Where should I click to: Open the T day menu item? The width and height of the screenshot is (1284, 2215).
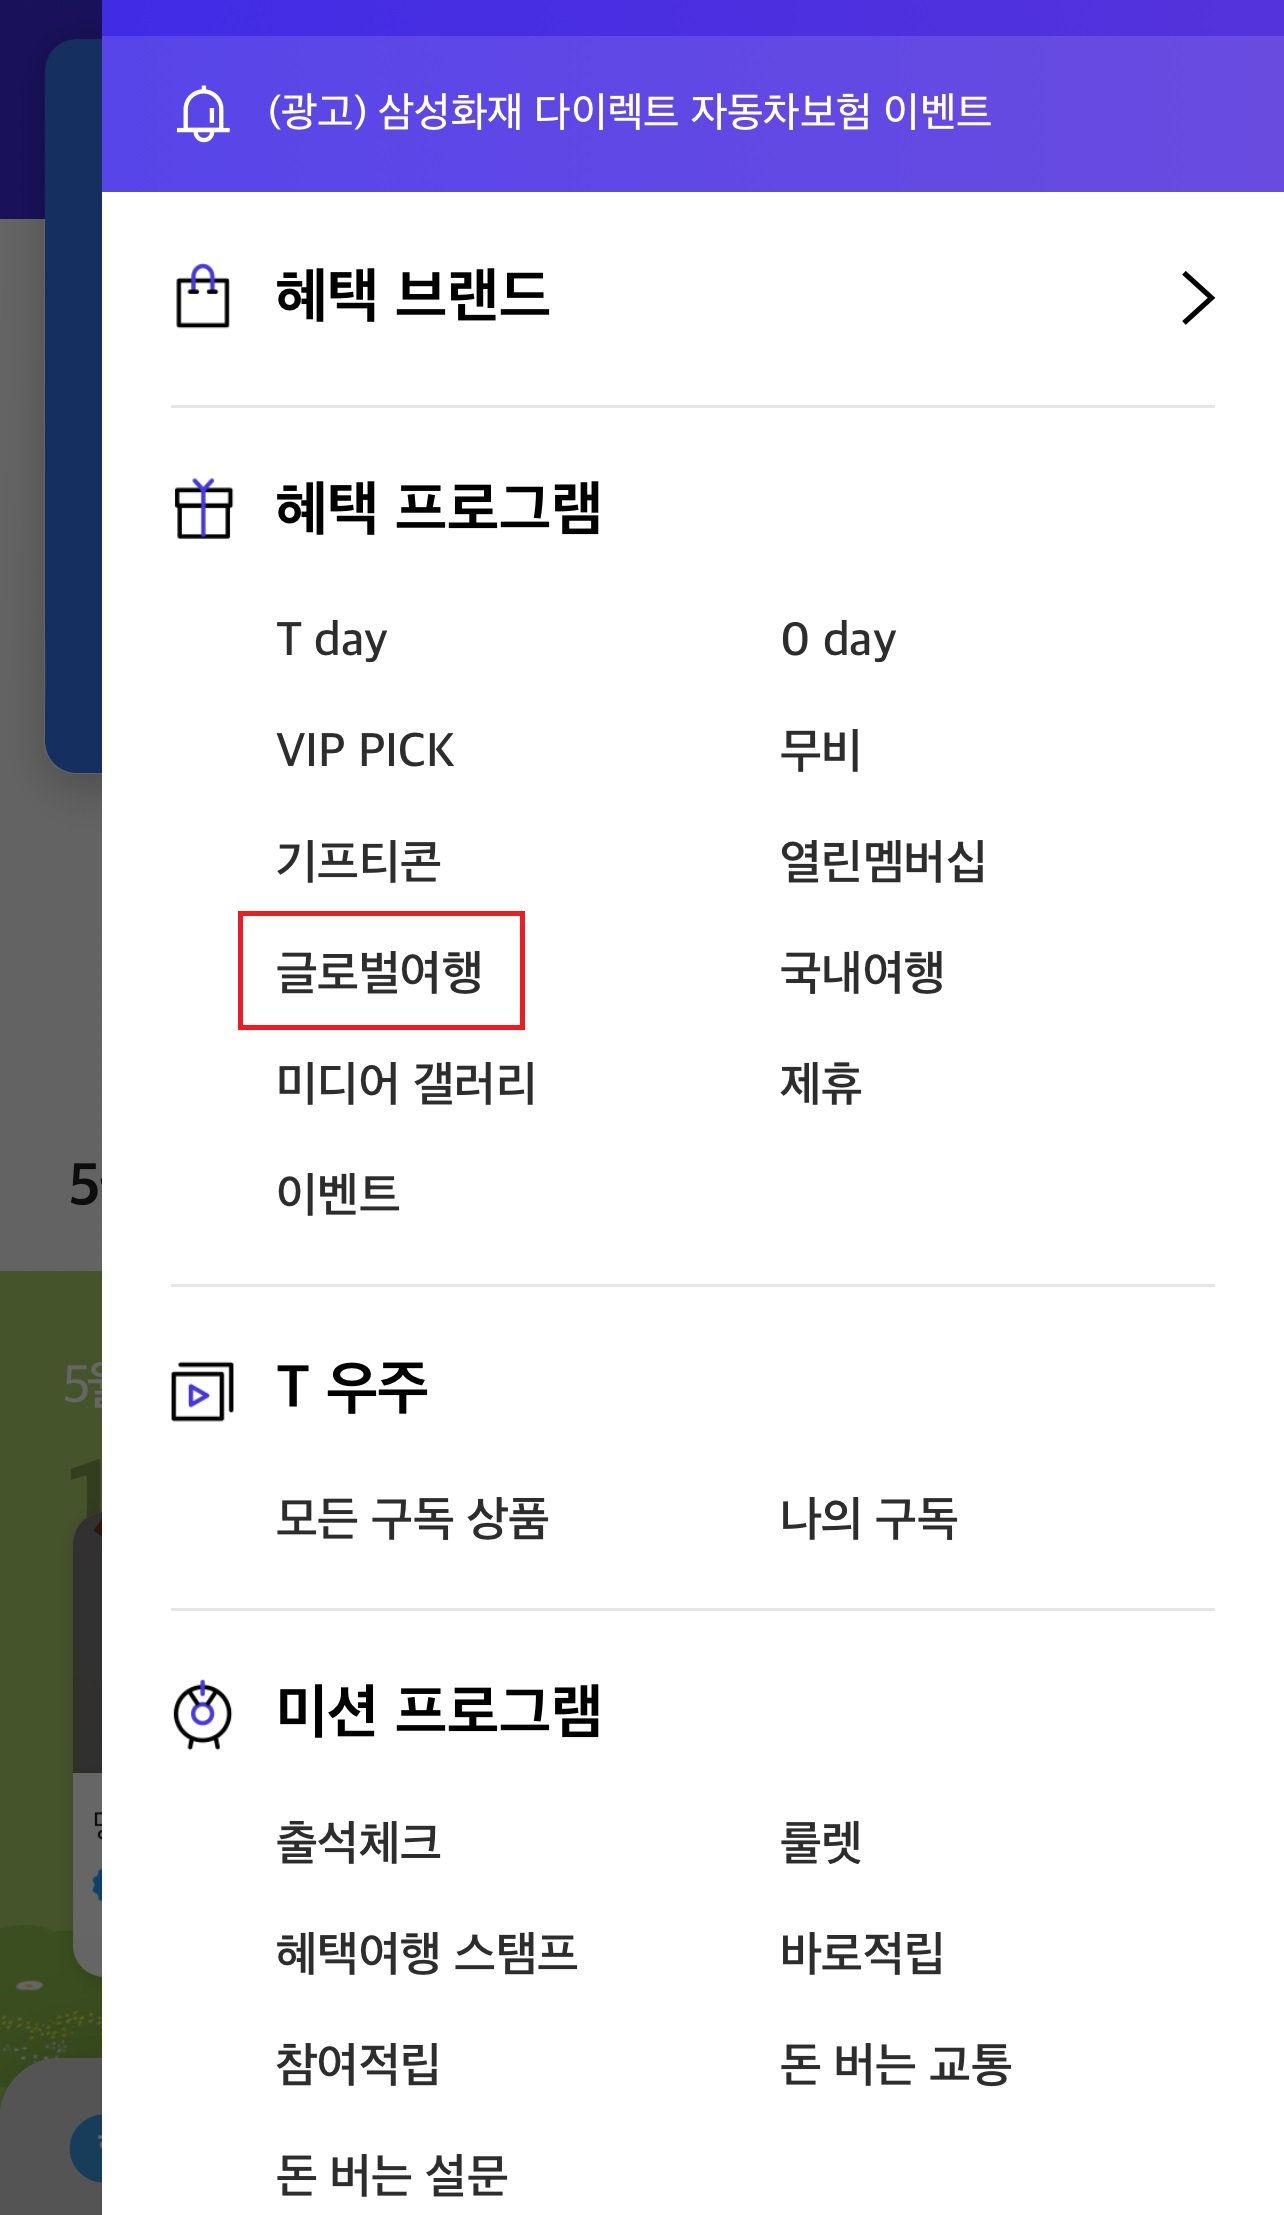pyautogui.click(x=332, y=640)
